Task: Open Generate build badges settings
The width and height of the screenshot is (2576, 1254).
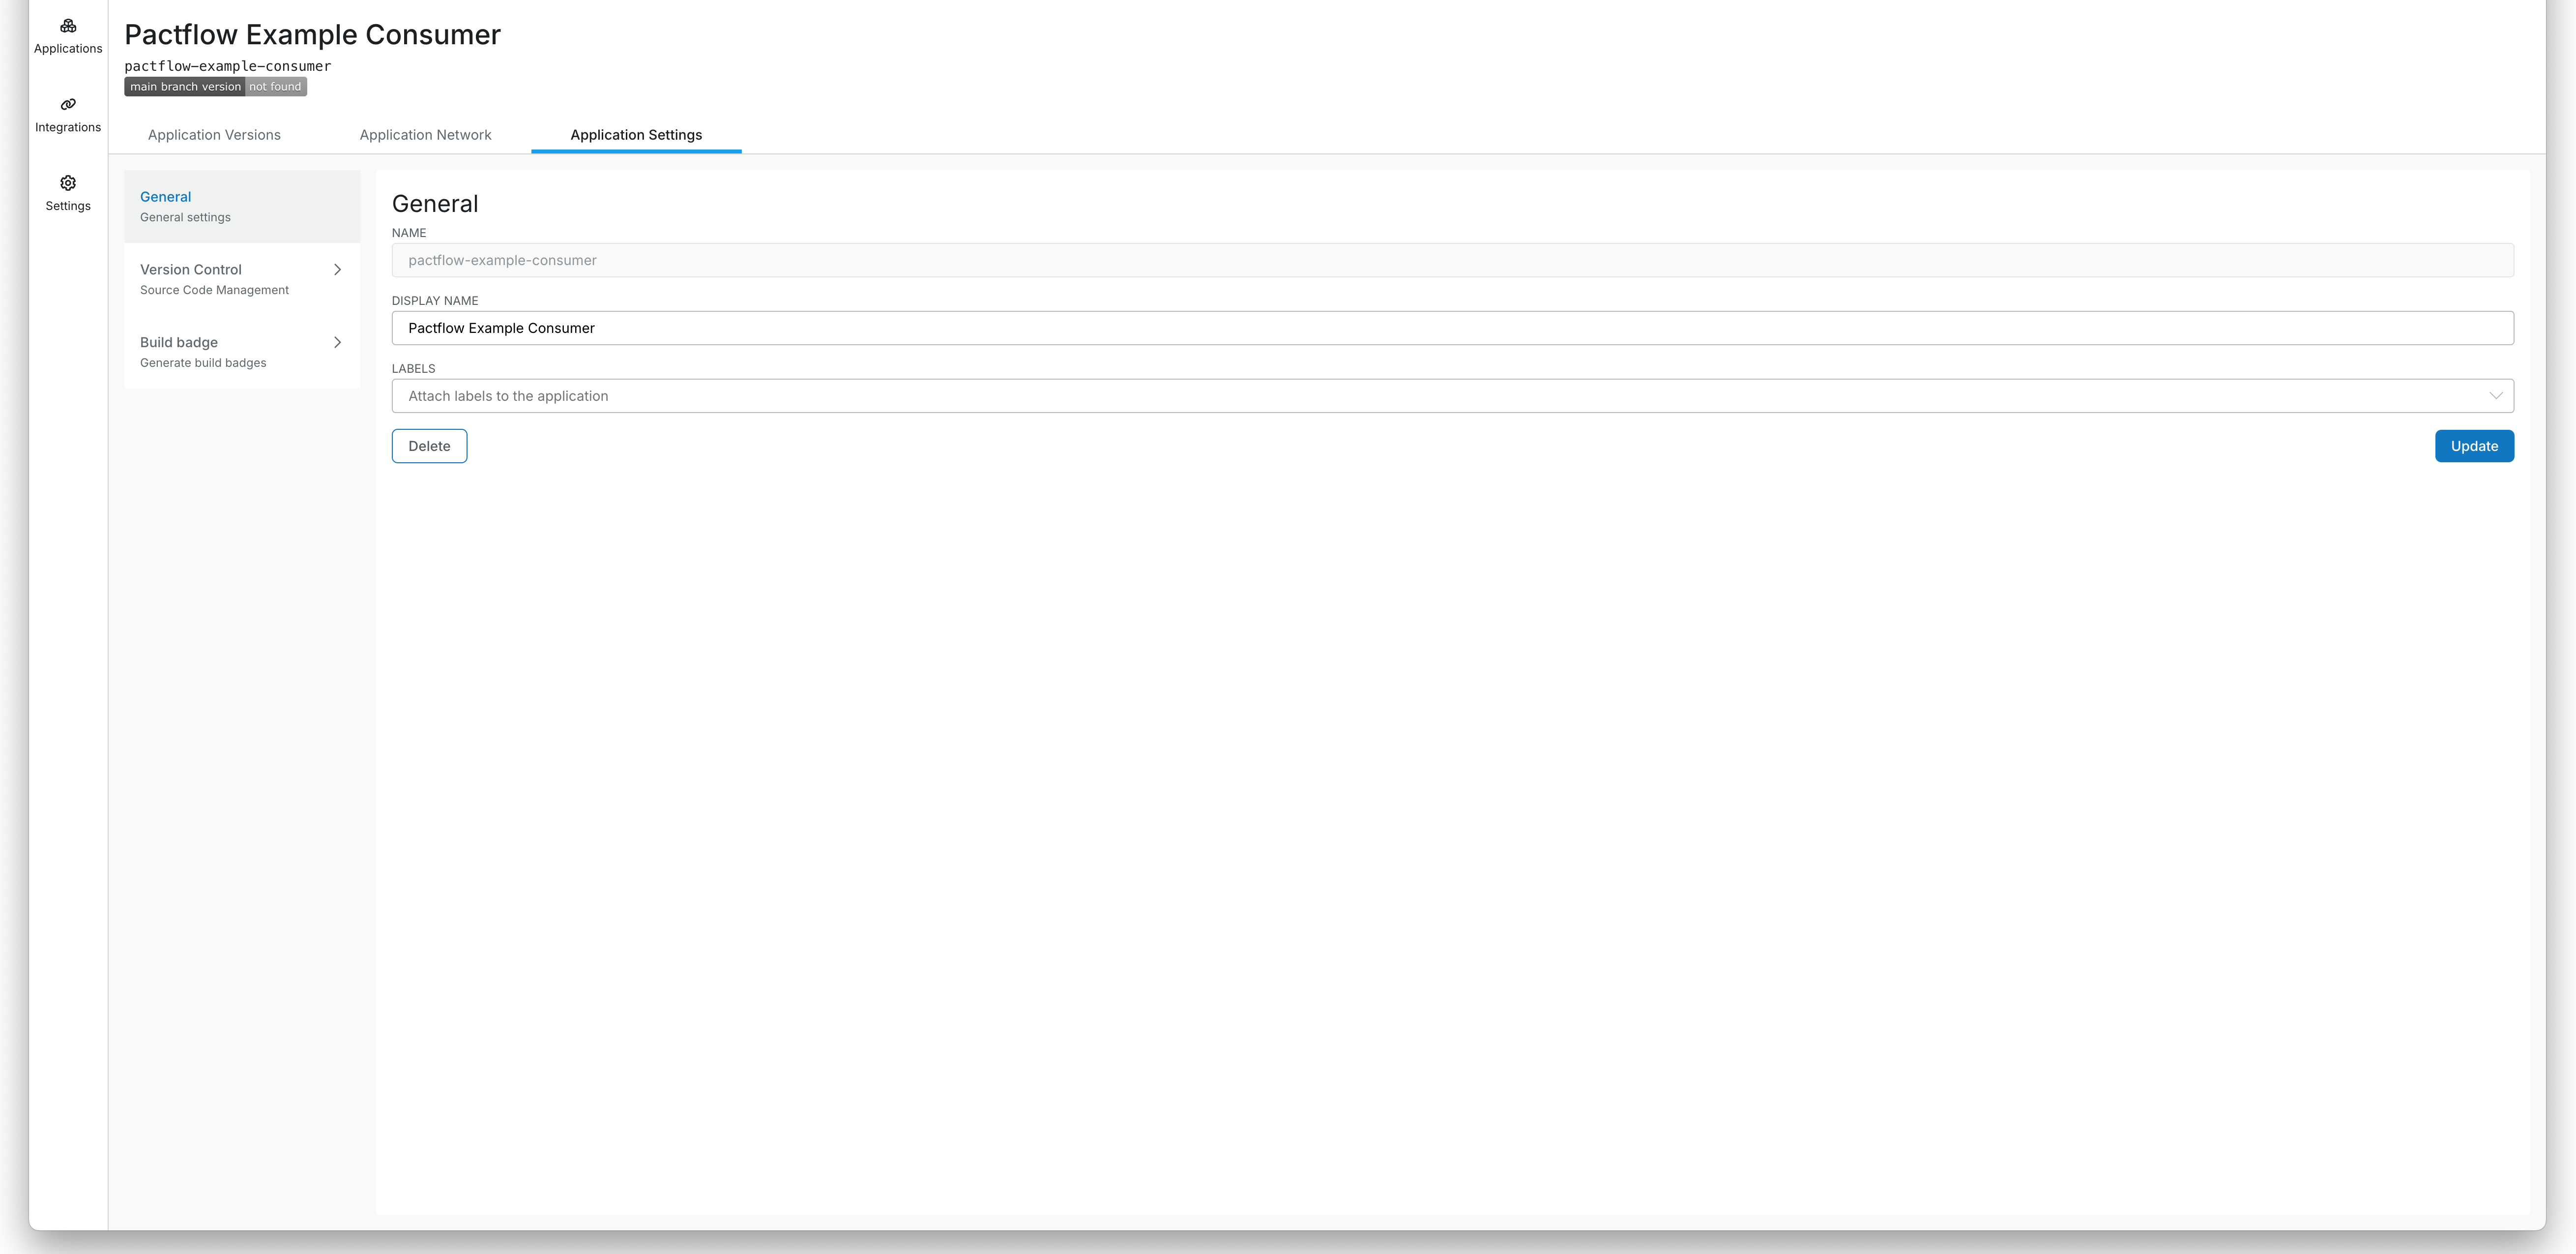Action: 202,351
